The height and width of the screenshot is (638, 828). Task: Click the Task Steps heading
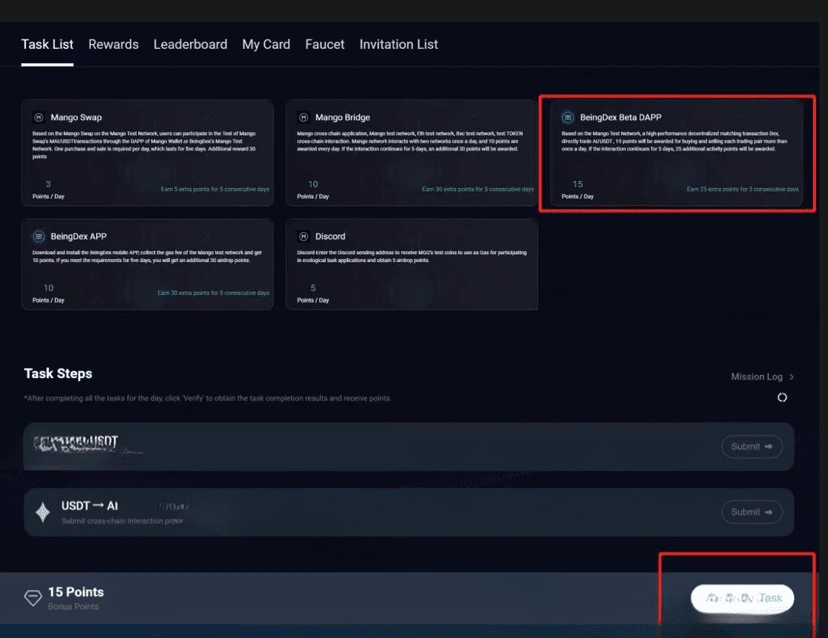pos(58,373)
